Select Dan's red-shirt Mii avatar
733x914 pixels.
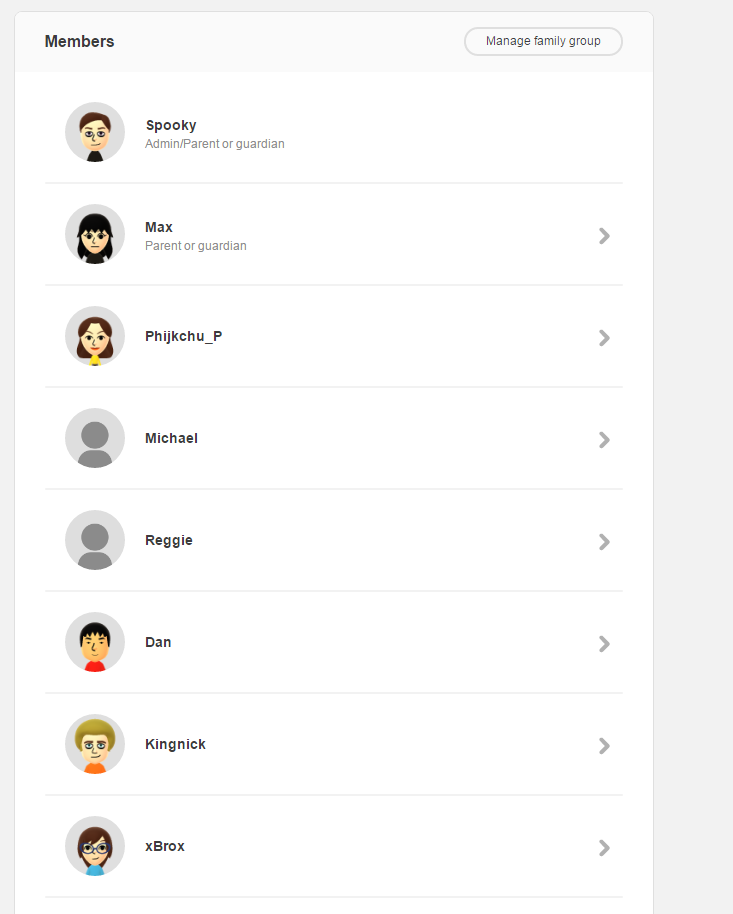tap(95, 642)
